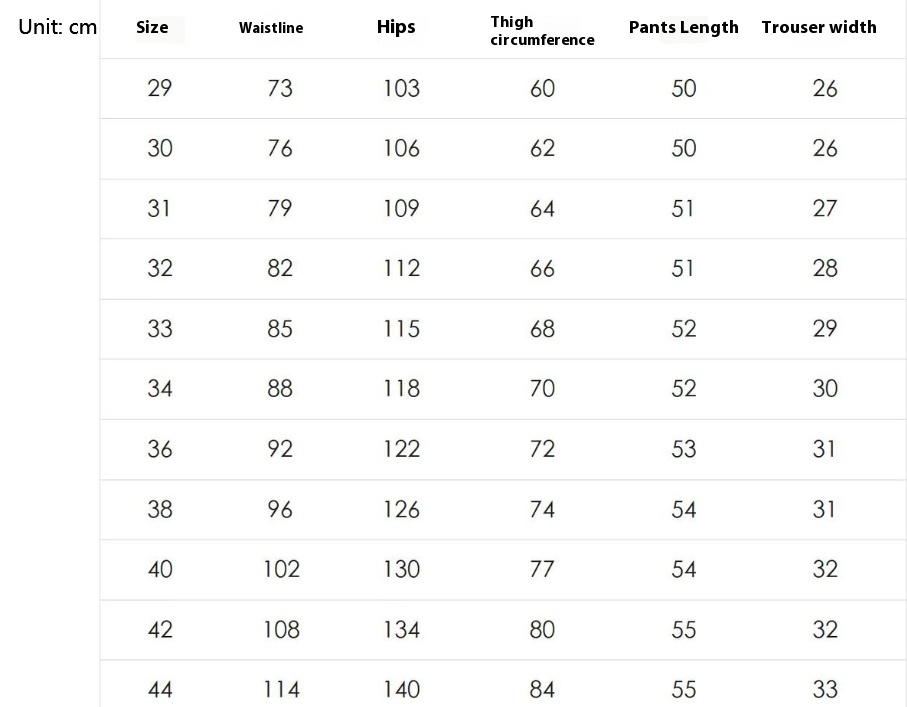Select hips value 109
Image resolution: width=907 pixels, height=707 pixels.
[x=401, y=208]
